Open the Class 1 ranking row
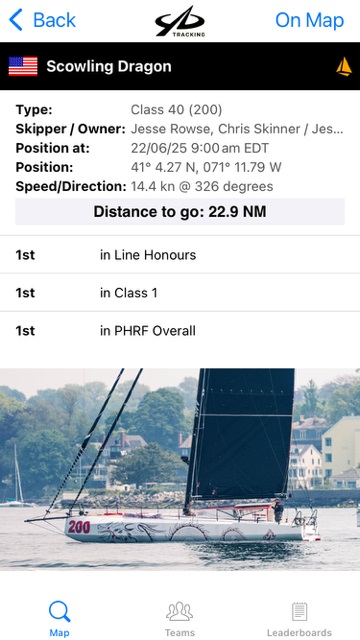The width and height of the screenshot is (360, 640). click(180, 293)
